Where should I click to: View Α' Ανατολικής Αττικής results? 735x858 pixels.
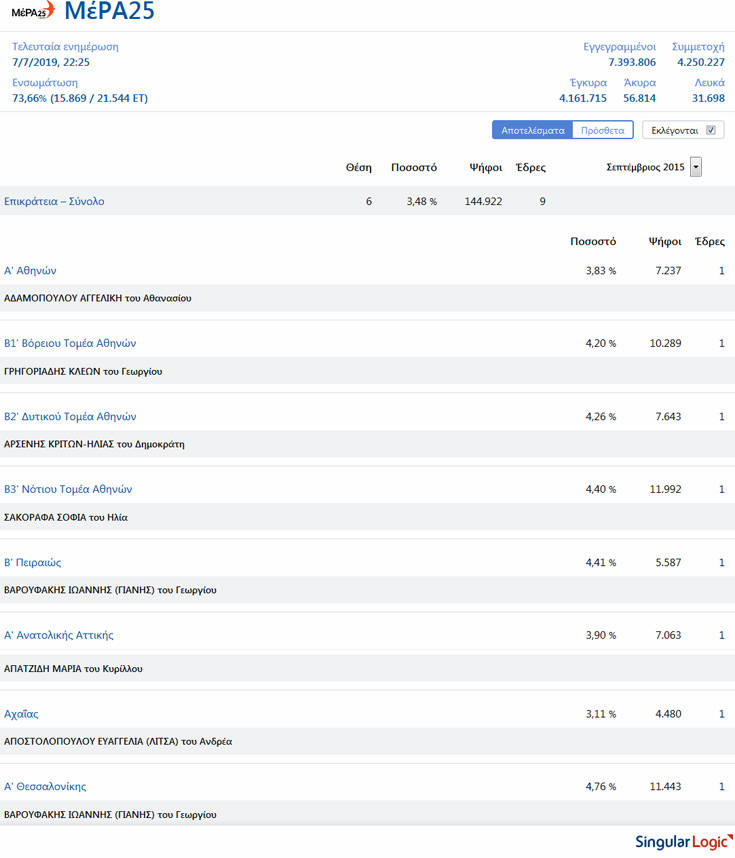click(x=59, y=635)
